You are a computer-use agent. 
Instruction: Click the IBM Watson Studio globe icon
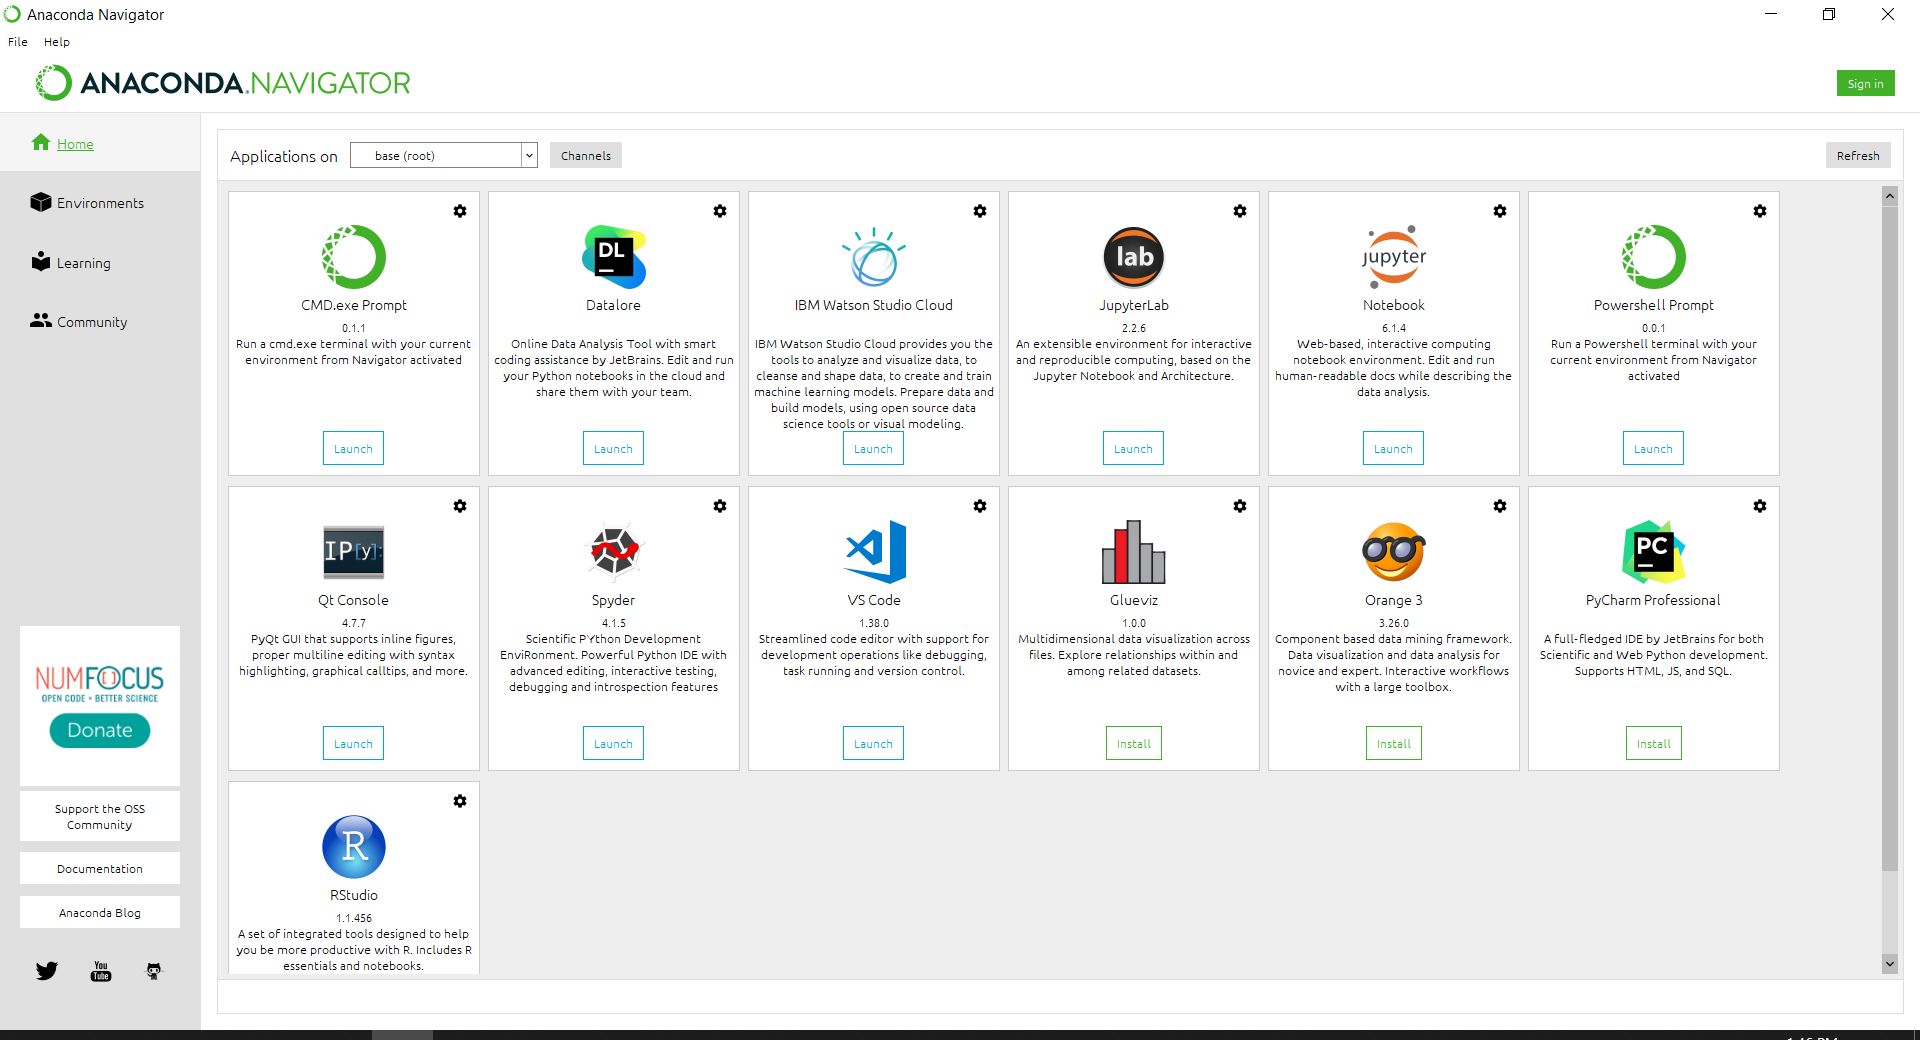[874, 257]
